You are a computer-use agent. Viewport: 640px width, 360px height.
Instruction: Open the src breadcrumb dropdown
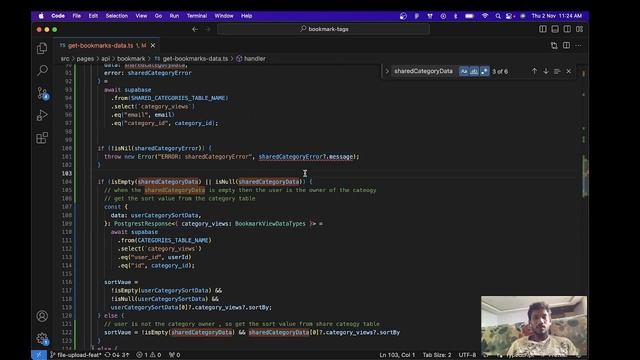65,59
